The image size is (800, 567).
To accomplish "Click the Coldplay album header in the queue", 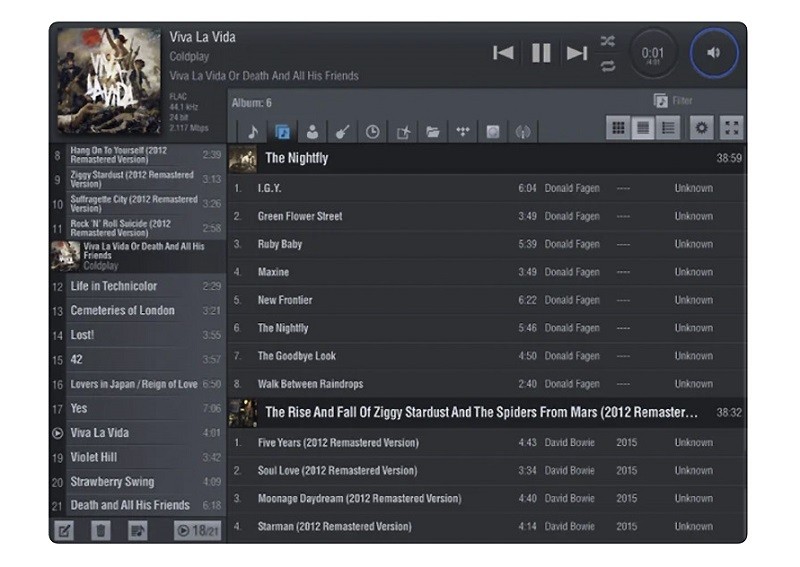I will (x=138, y=256).
